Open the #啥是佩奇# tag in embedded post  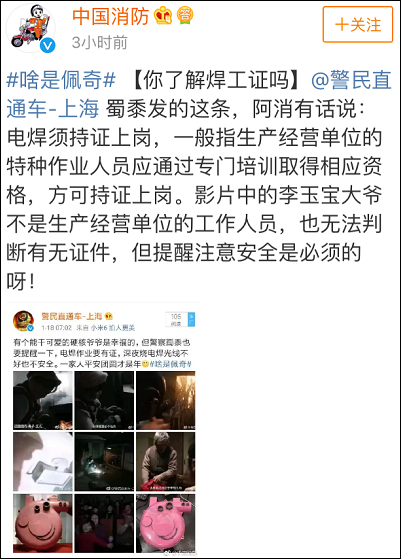click(x=170, y=364)
